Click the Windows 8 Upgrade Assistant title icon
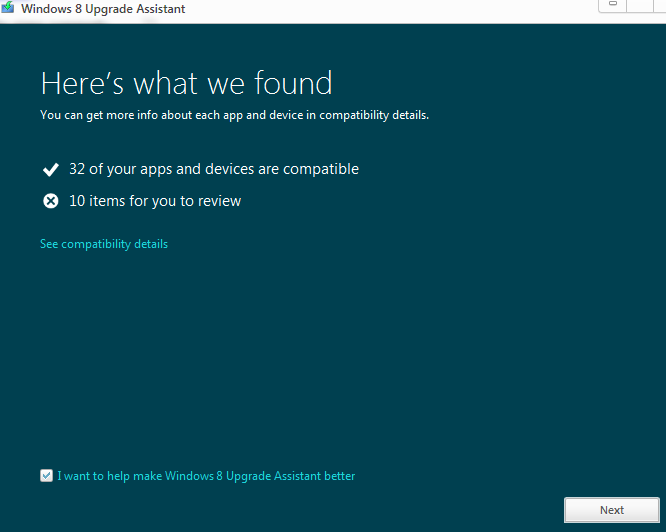This screenshot has width=666, height=532. [8, 7]
